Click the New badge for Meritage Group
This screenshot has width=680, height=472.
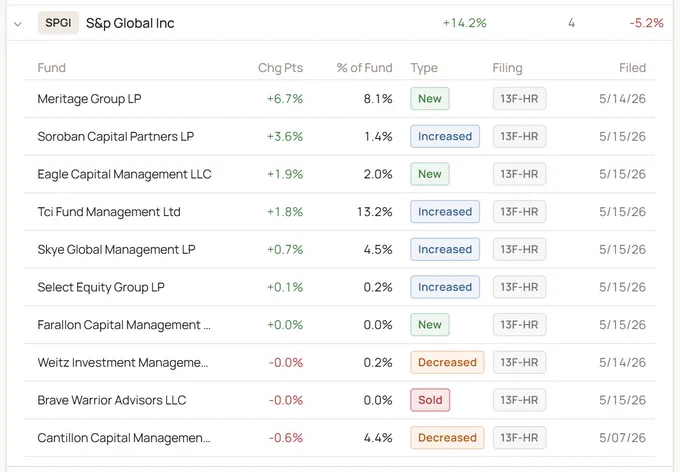coord(430,99)
